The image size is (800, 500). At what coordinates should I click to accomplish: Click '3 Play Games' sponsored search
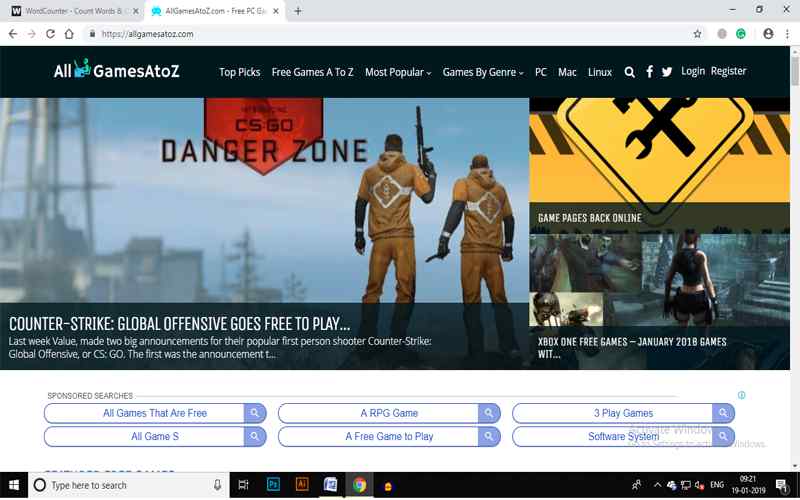click(x=623, y=413)
